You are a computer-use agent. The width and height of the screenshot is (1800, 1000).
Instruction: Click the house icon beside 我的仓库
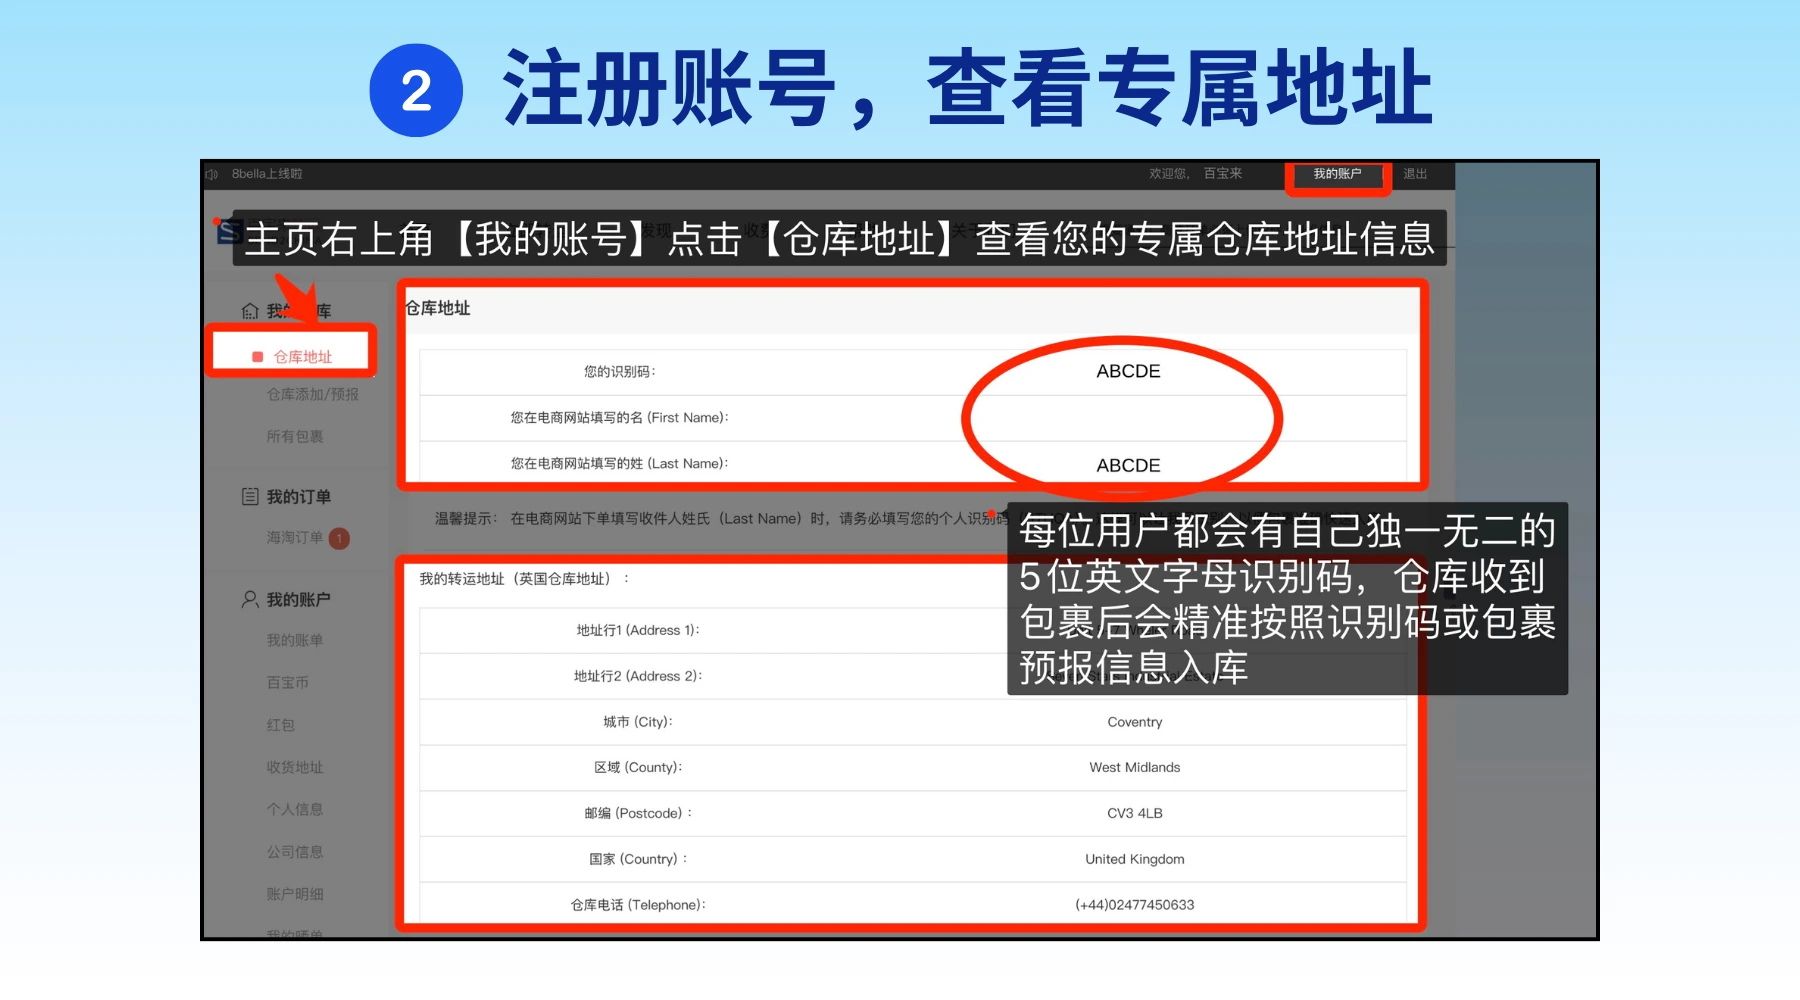click(x=250, y=311)
